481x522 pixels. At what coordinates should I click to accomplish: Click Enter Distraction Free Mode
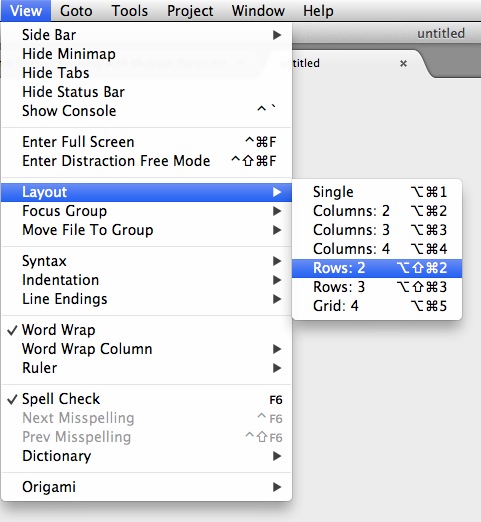pos(146,161)
